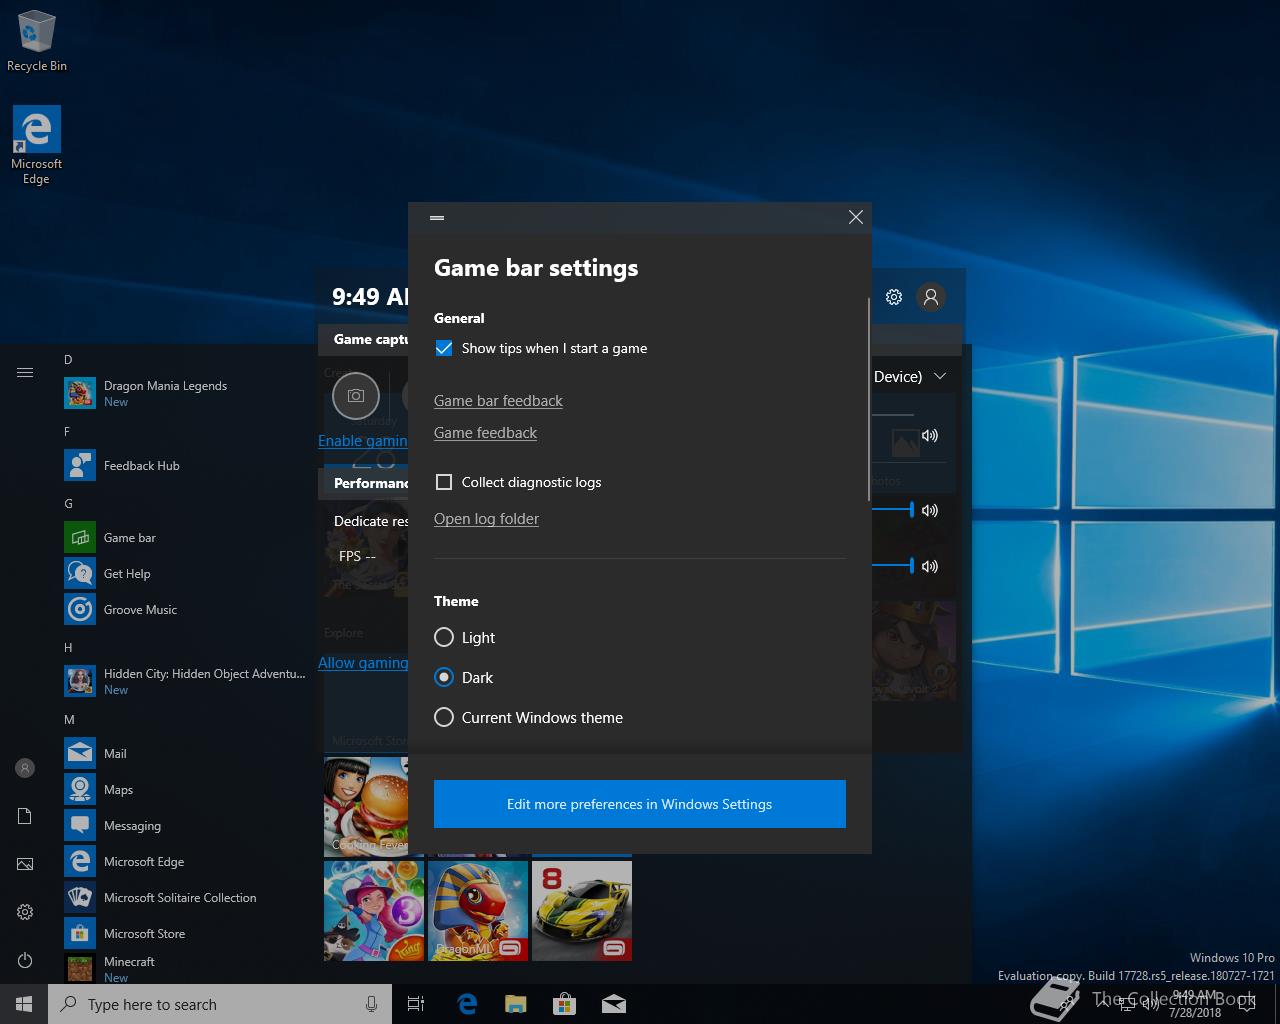The width and height of the screenshot is (1280, 1024).
Task: Click letter H section header
Action: [68, 648]
